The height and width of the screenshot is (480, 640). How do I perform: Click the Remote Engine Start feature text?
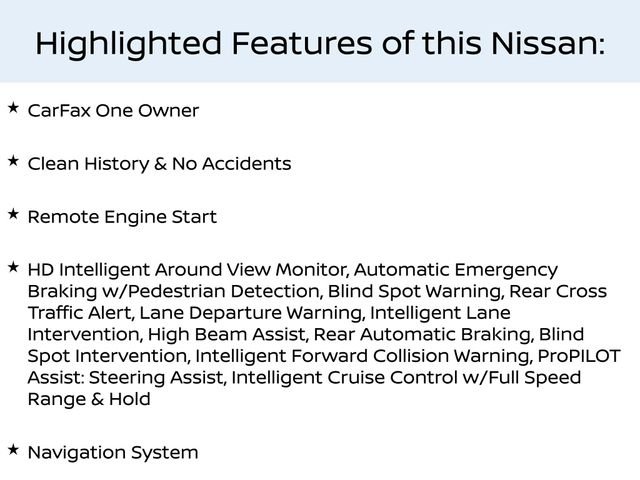tap(122, 217)
